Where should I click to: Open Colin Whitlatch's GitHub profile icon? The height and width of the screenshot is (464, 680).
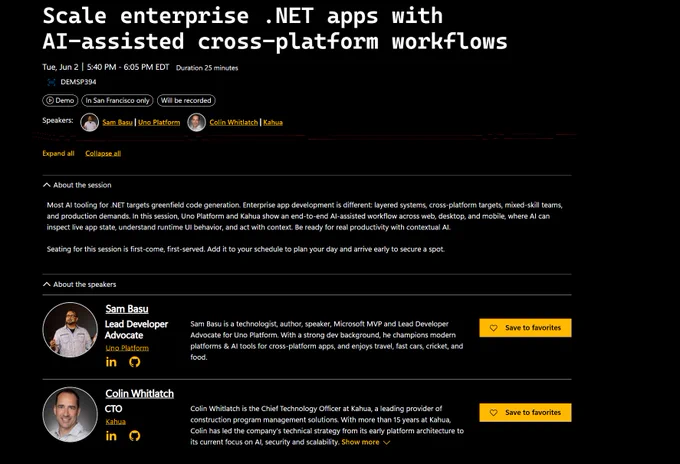pyautogui.click(x=134, y=436)
